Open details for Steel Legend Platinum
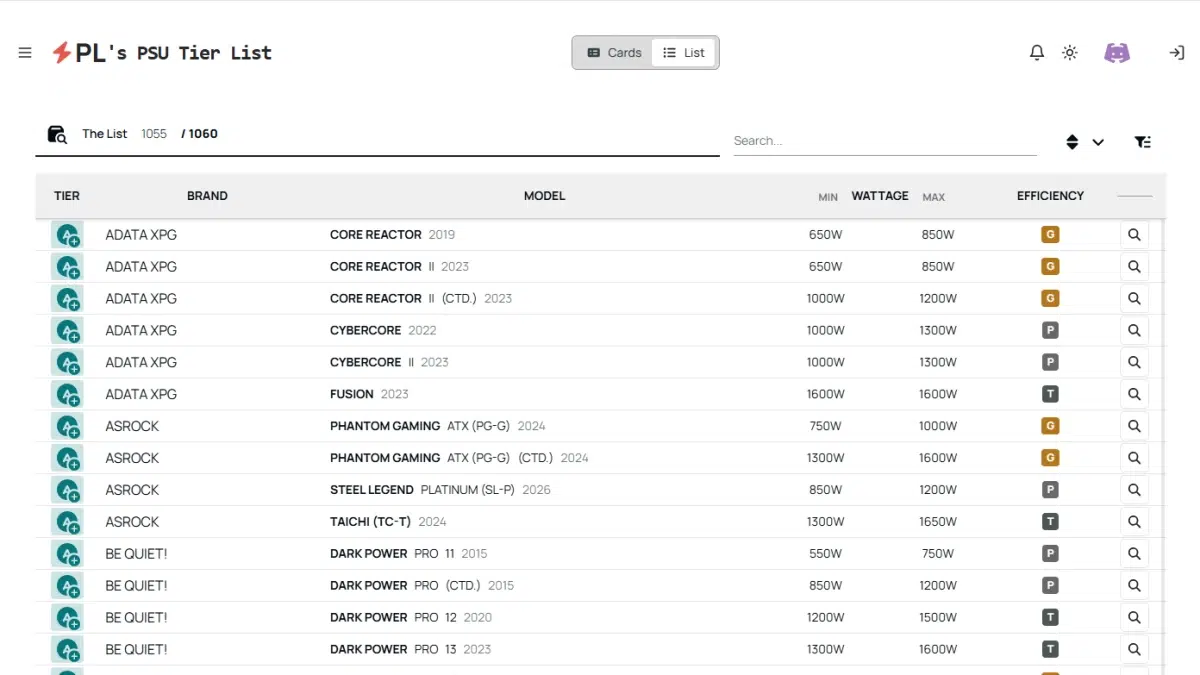The image size is (1200, 675). click(1134, 490)
